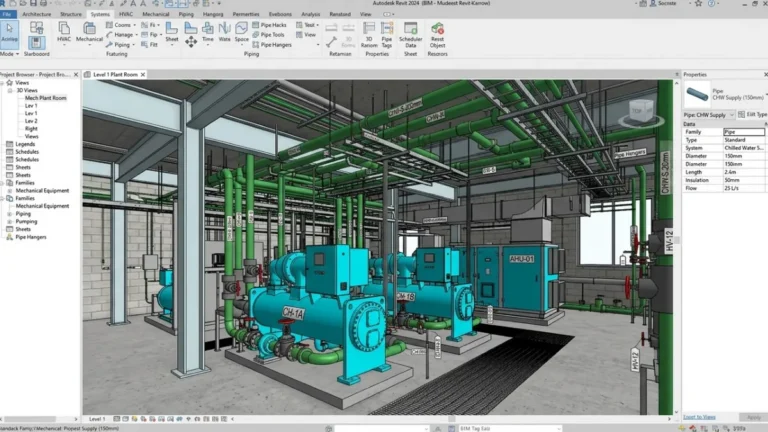Click the View tool under Test
Image resolution: width=768 pixels, height=432 pixels.
coord(306,35)
